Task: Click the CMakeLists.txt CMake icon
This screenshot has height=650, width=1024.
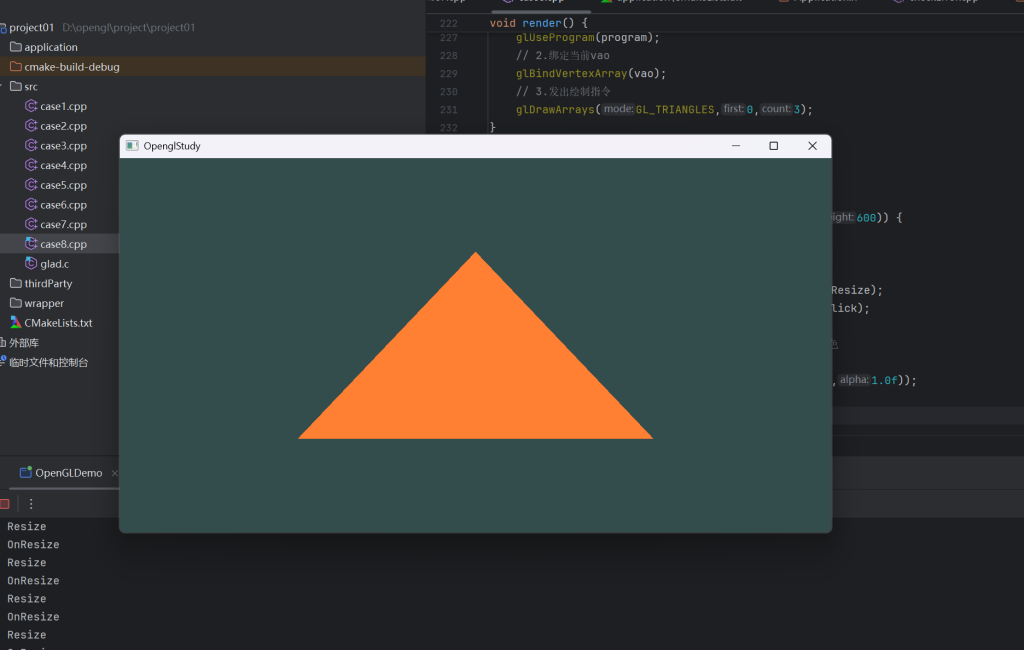Action: [x=16, y=323]
